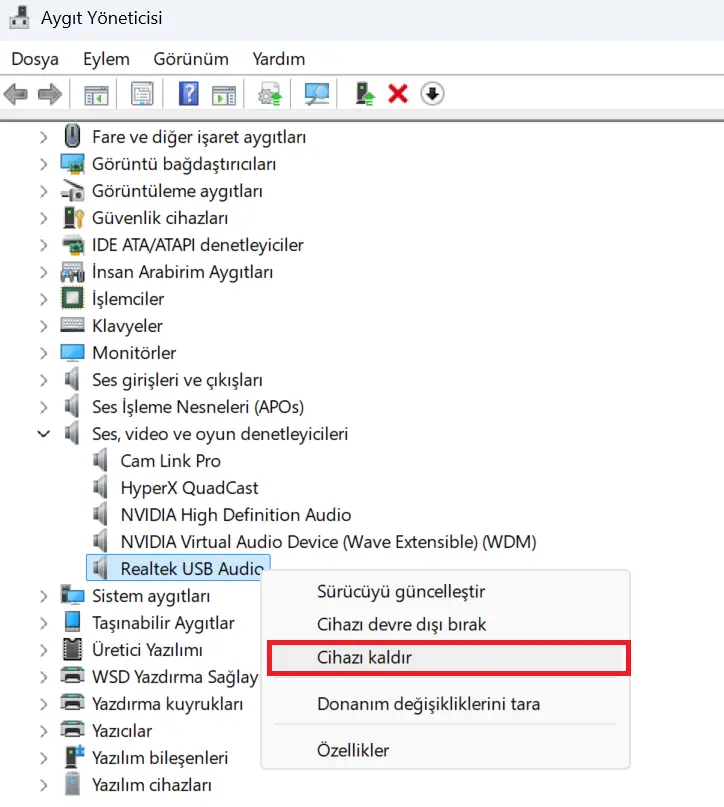Click the icon beside Üretici Yazılımı
This screenshot has height=807, width=724.
coord(72,649)
